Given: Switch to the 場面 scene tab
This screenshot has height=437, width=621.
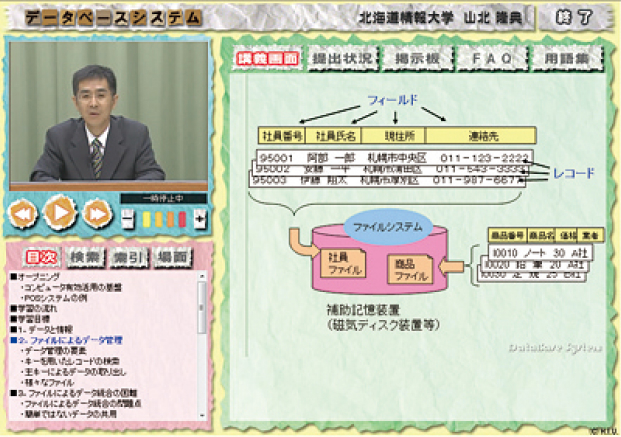Looking at the screenshot, I should (173, 257).
